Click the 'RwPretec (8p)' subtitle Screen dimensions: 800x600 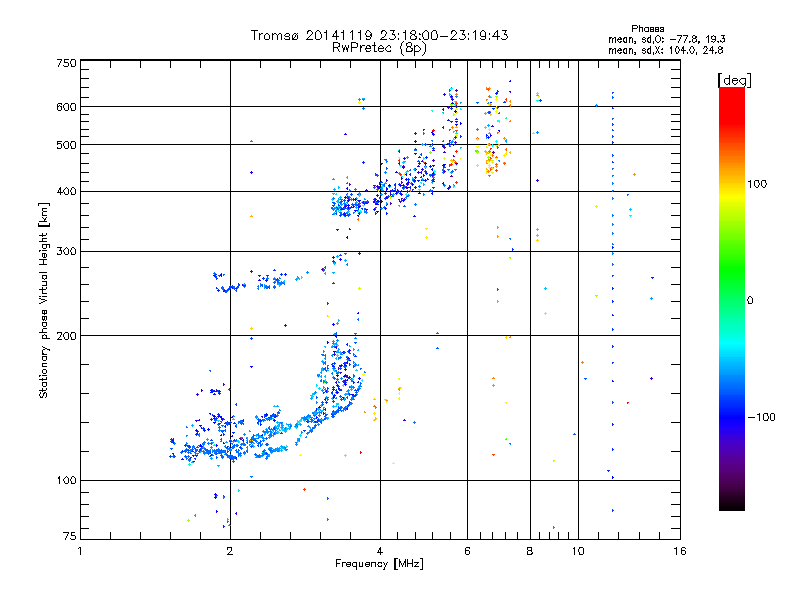tap(379, 48)
